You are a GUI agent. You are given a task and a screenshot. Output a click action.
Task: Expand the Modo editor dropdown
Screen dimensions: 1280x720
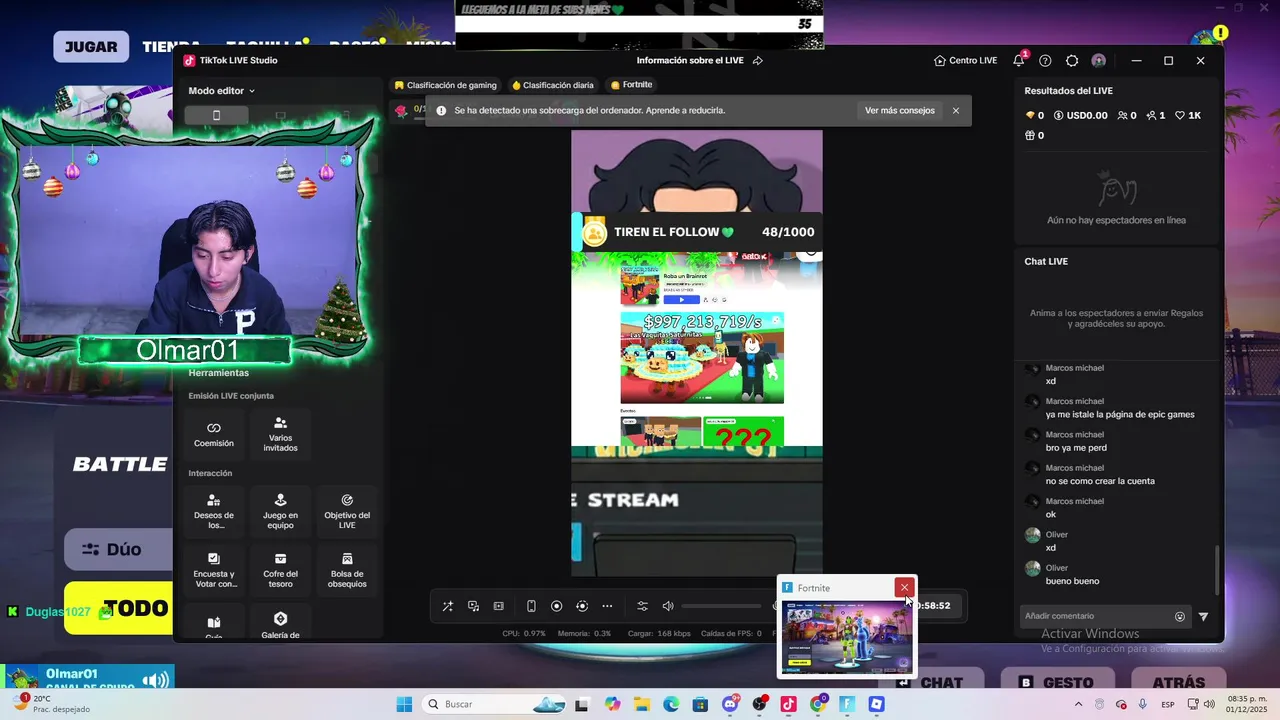(x=221, y=91)
